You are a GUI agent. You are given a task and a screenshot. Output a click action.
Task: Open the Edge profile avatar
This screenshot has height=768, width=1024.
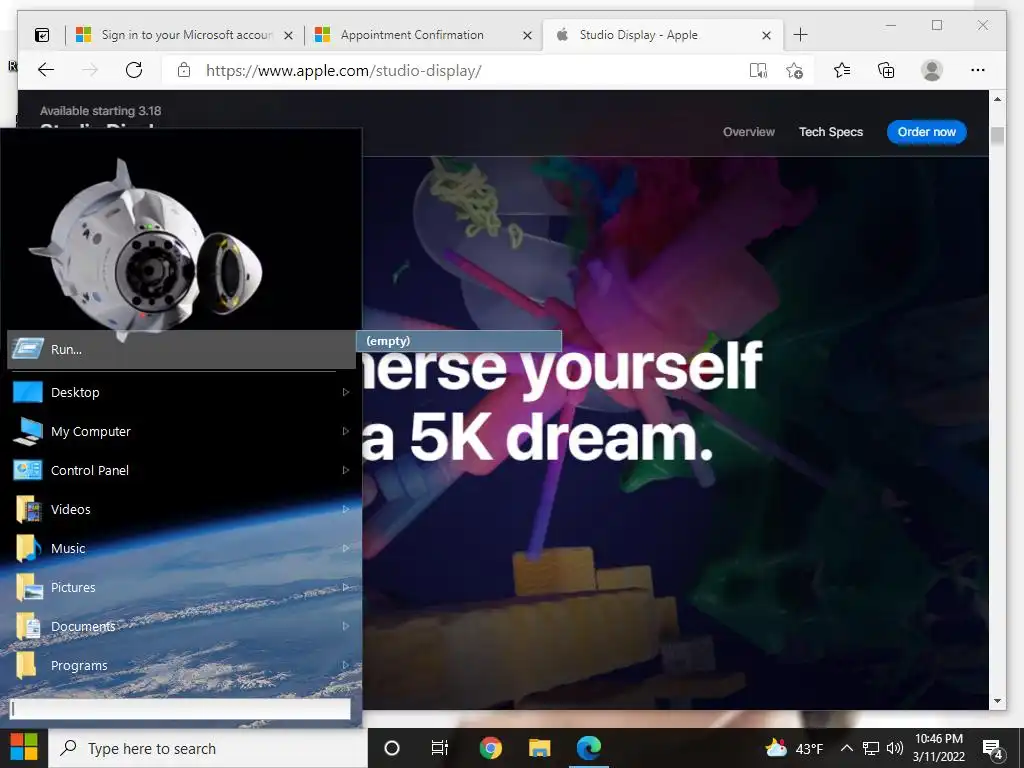(932, 70)
